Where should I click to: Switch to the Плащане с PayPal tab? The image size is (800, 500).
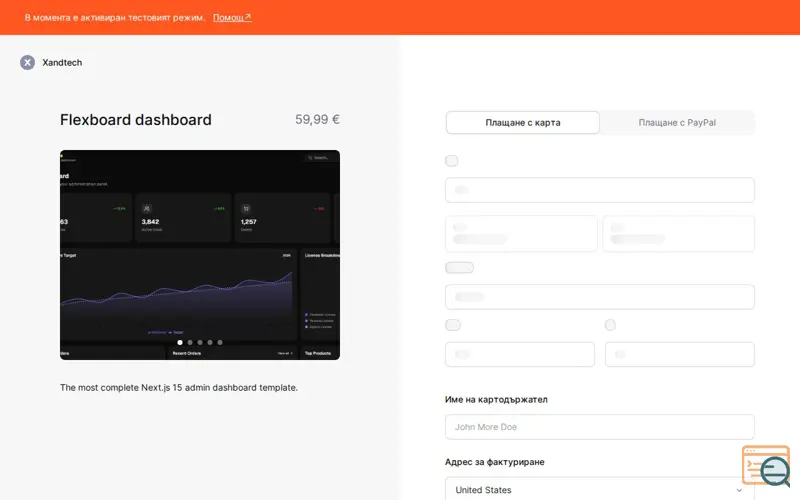pyautogui.click(x=677, y=122)
